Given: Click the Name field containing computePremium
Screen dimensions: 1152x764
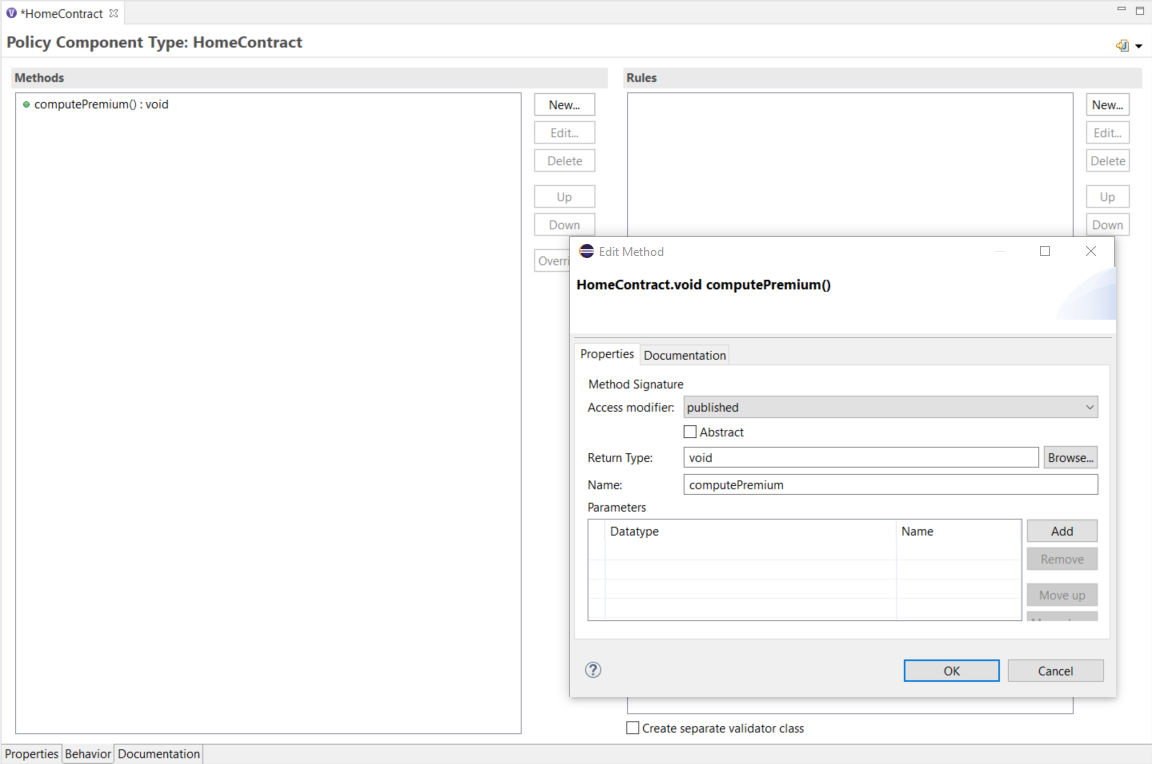Looking at the screenshot, I should (890, 484).
